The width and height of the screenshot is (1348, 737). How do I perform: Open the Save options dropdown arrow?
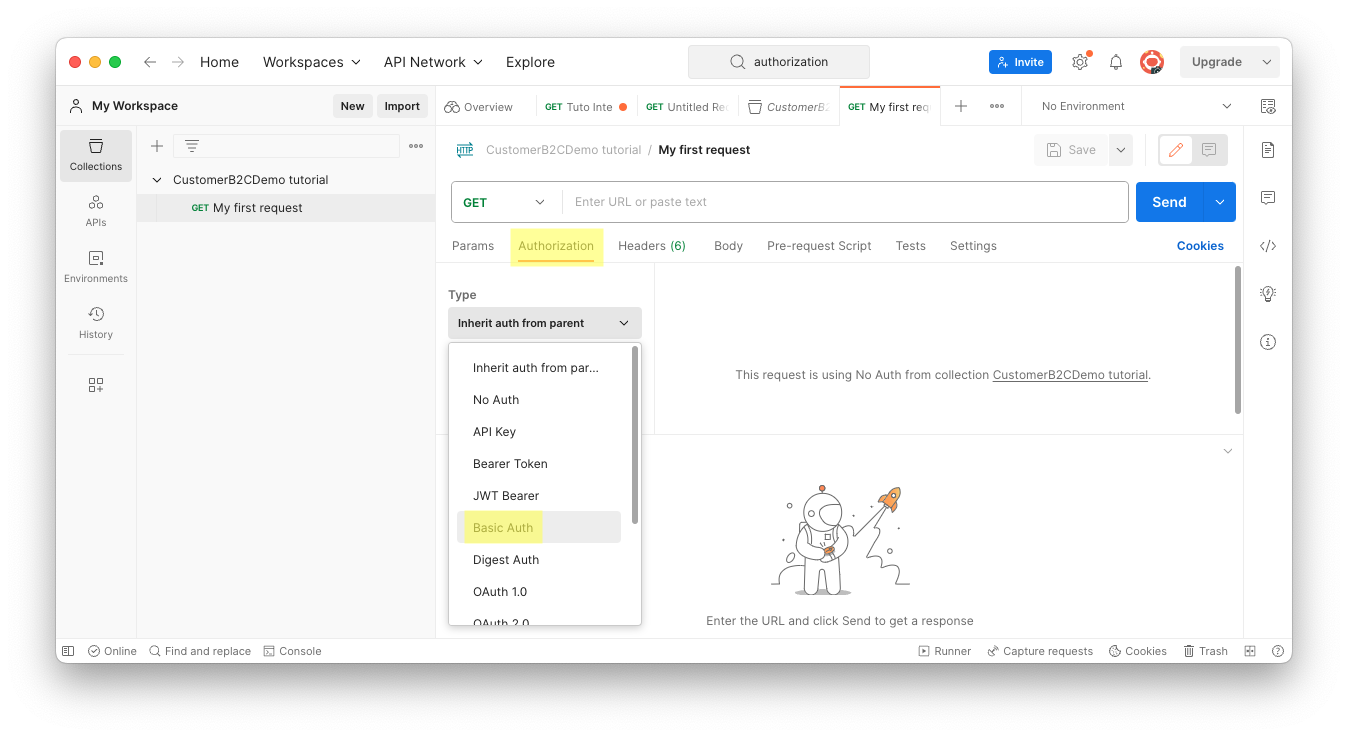click(x=1121, y=150)
